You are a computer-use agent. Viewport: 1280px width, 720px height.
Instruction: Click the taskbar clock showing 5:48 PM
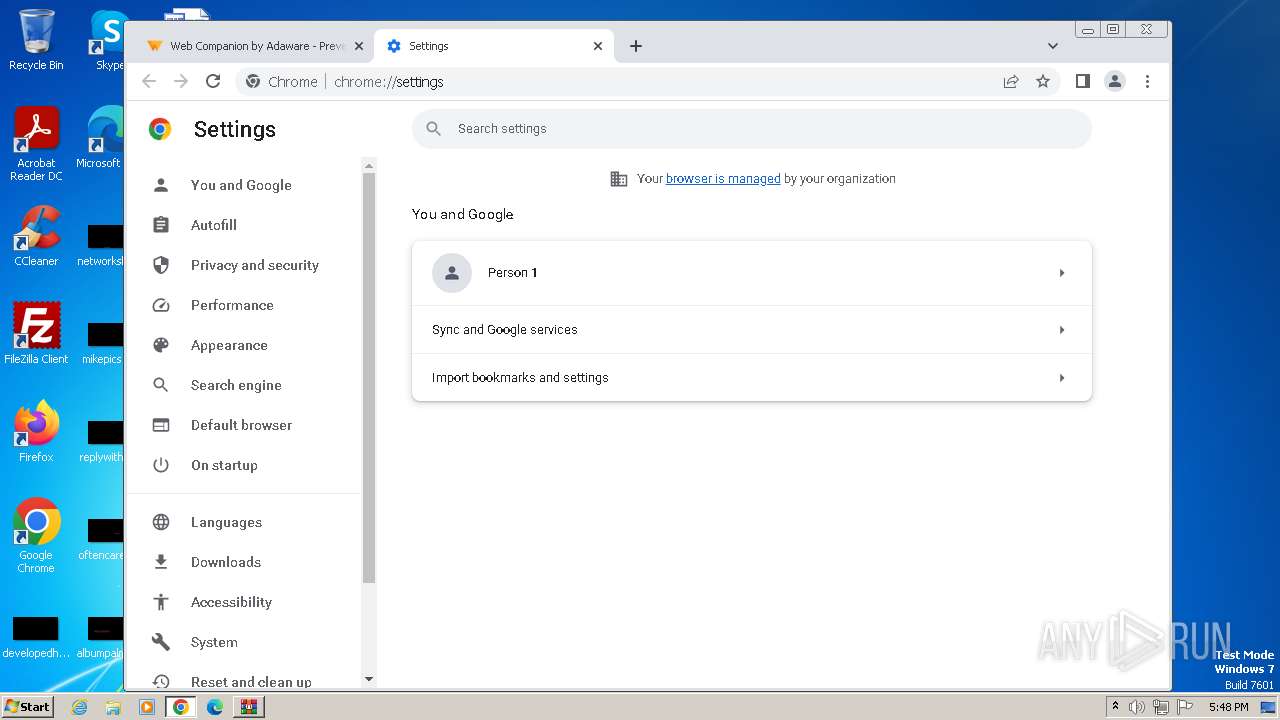click(x=1228, y=707)
